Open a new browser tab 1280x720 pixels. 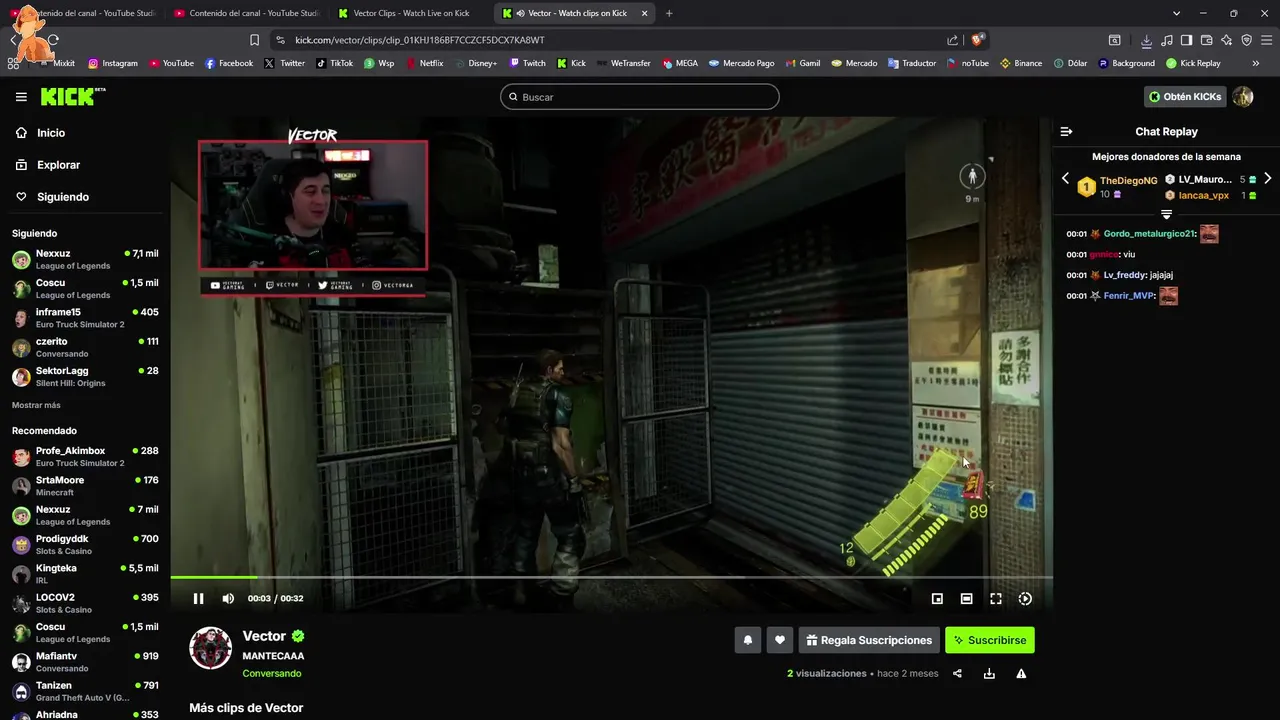click(x=669, y=13)
